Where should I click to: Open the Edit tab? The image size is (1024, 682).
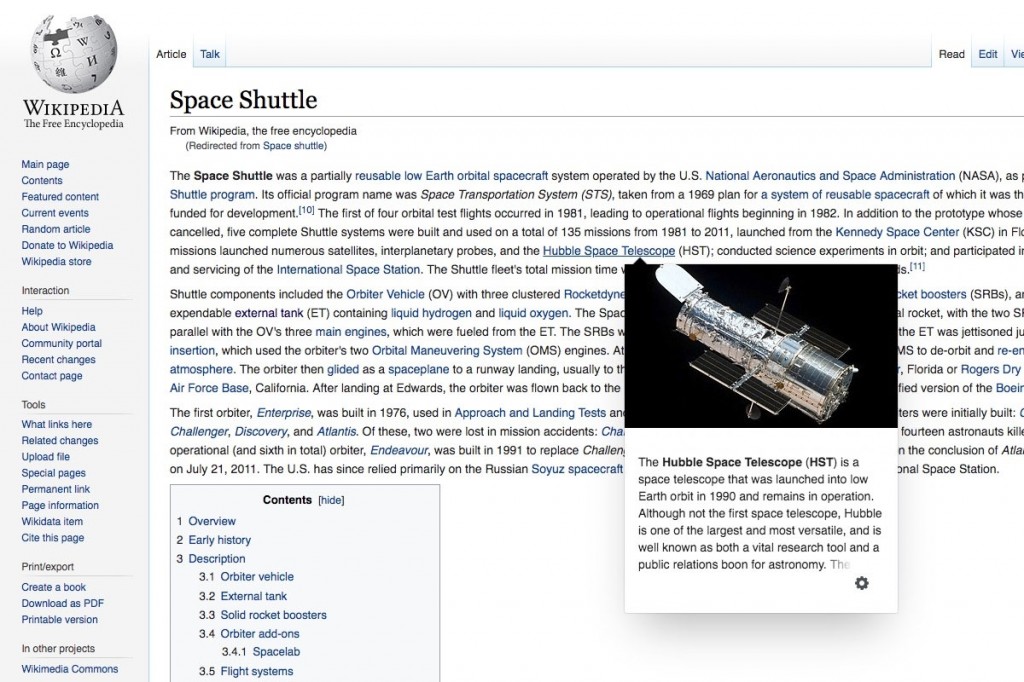click(987, 54)
